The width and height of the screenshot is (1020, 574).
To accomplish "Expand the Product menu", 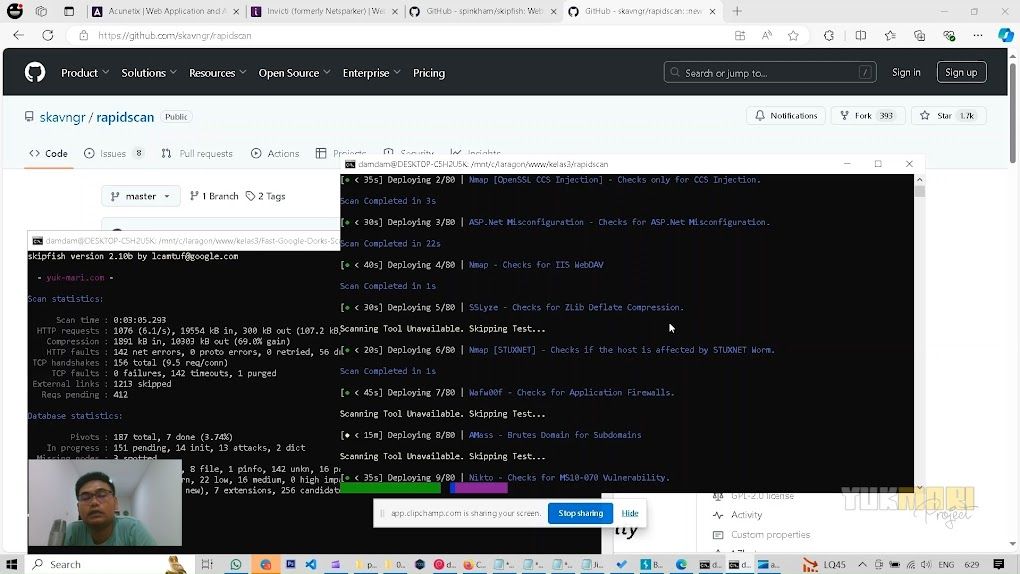I will click(85, 73).
